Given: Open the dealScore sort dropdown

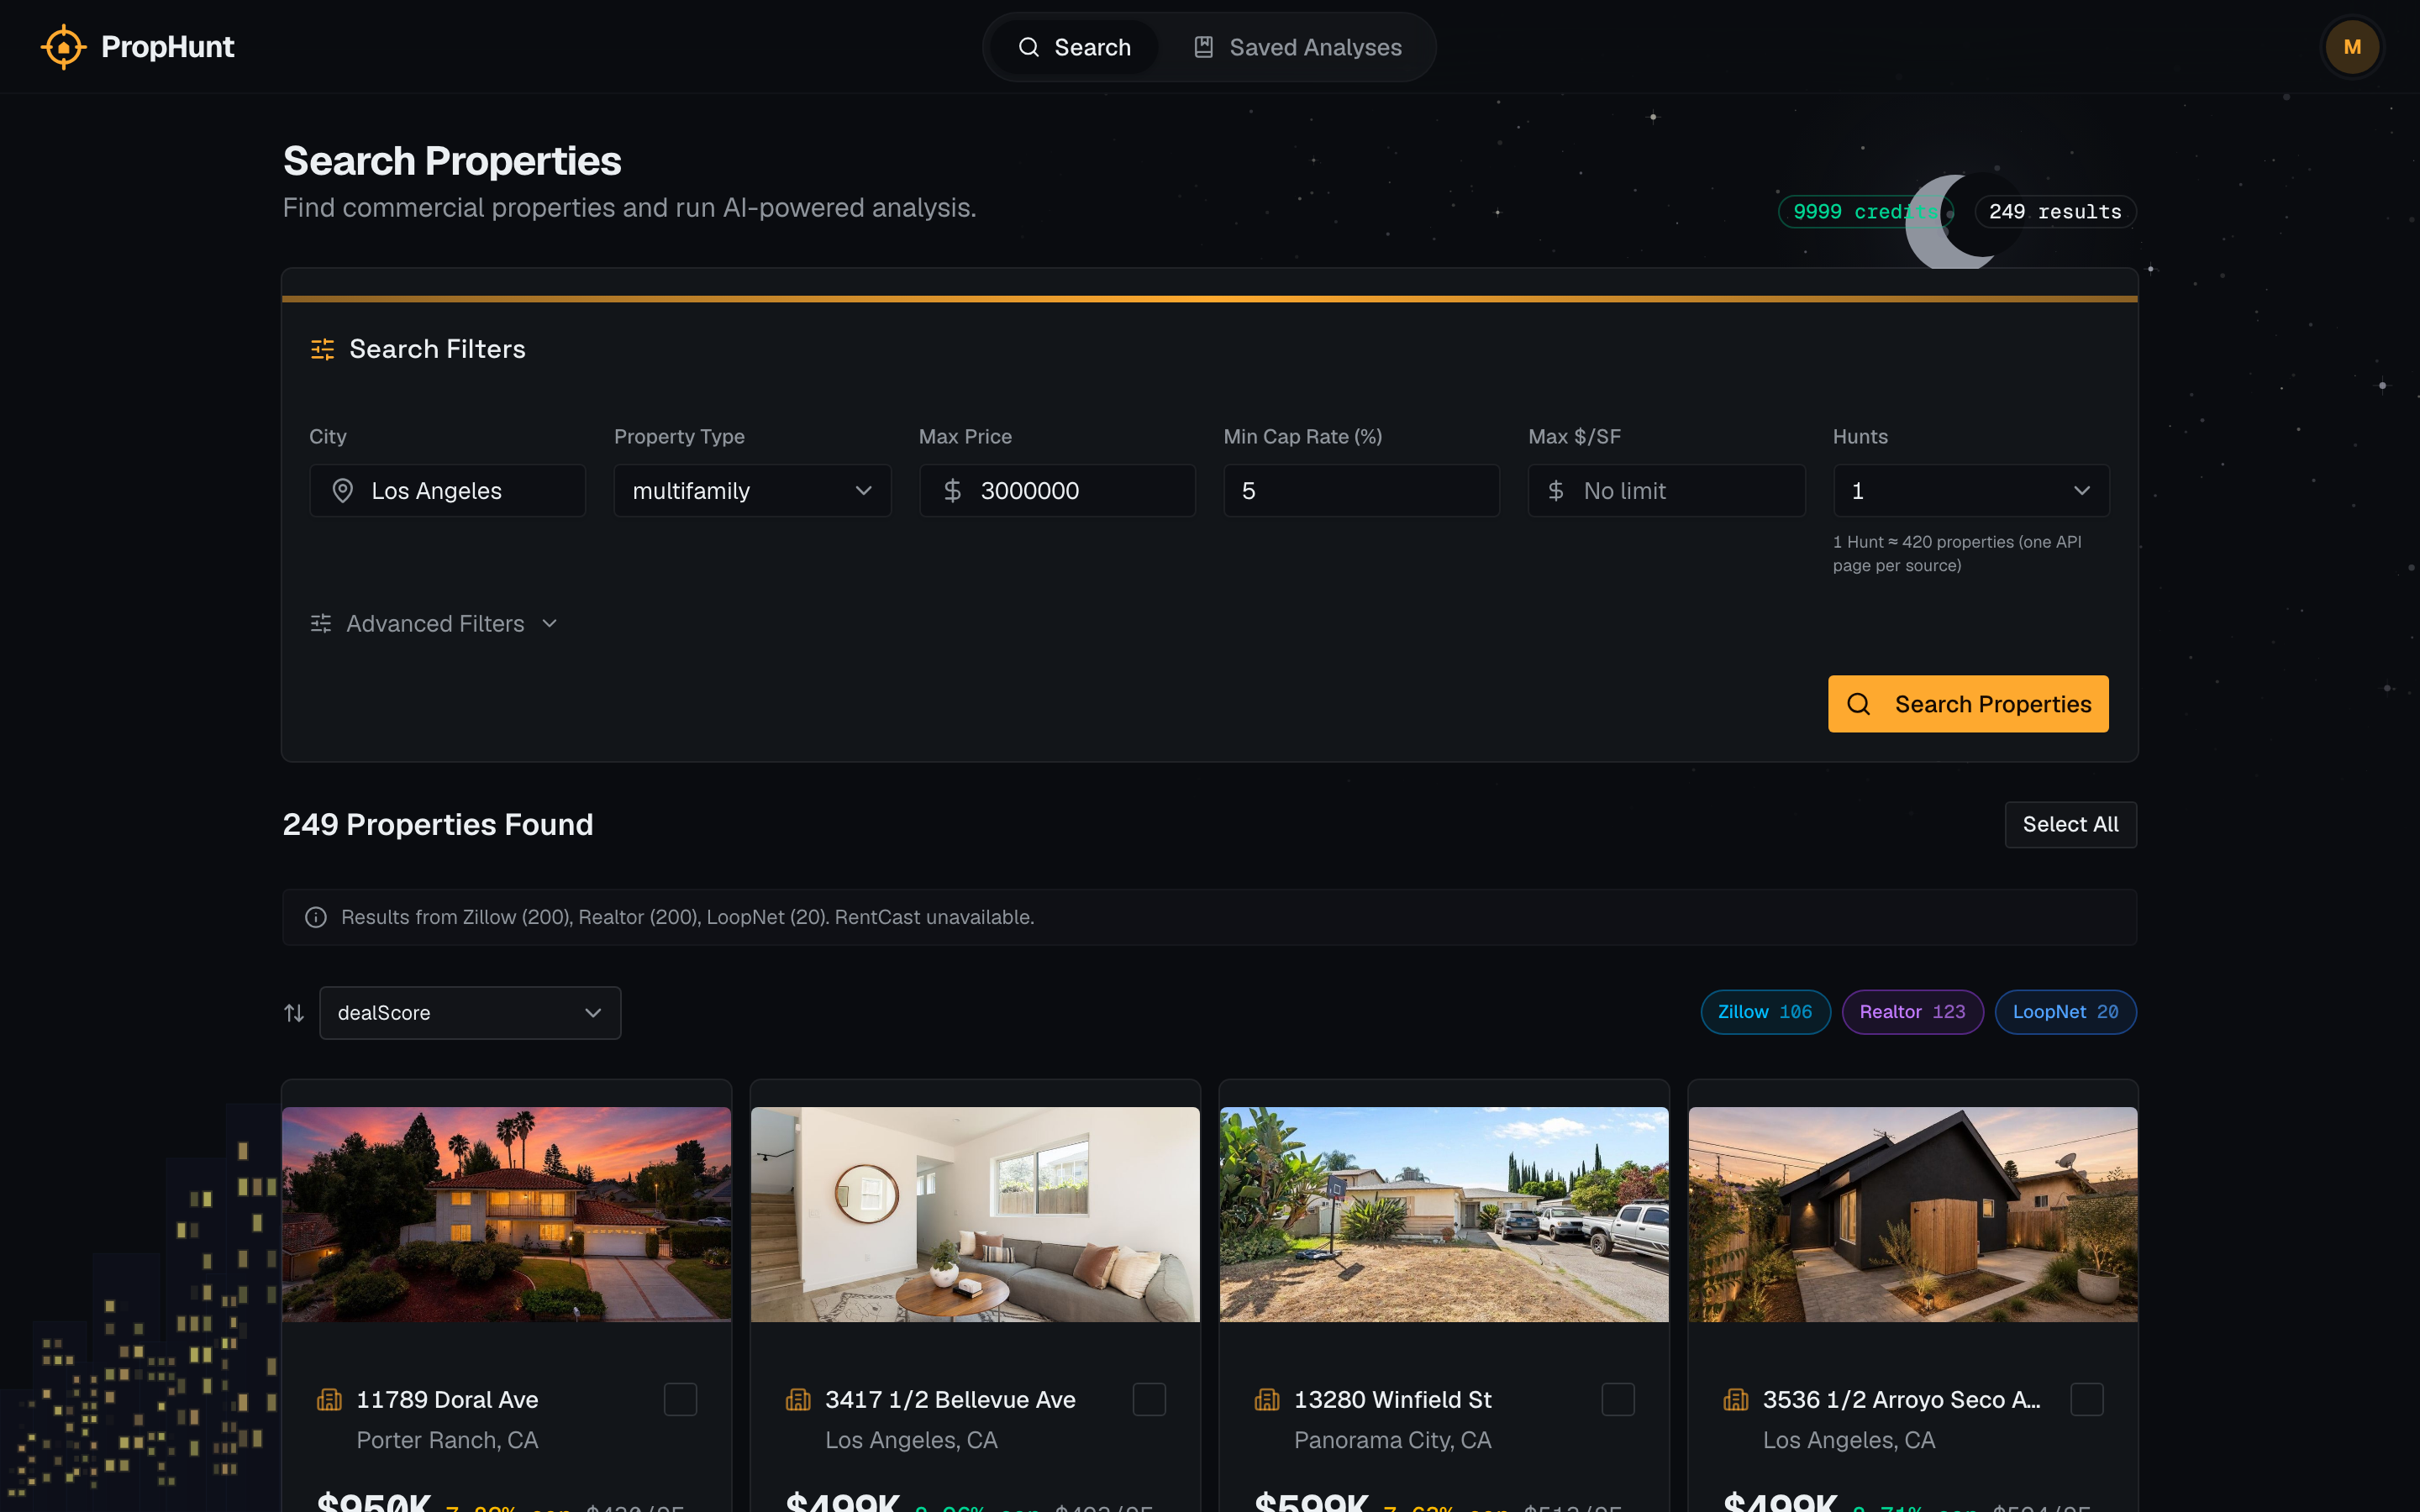Looking at the screenshot, I should point(470,1013).
